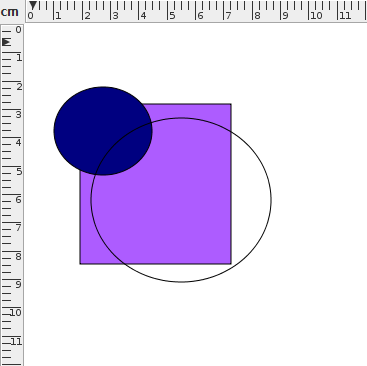Click the 1 mark on the horizontal ruler
This screenshot has height=366, width=367.
[58, 16]
